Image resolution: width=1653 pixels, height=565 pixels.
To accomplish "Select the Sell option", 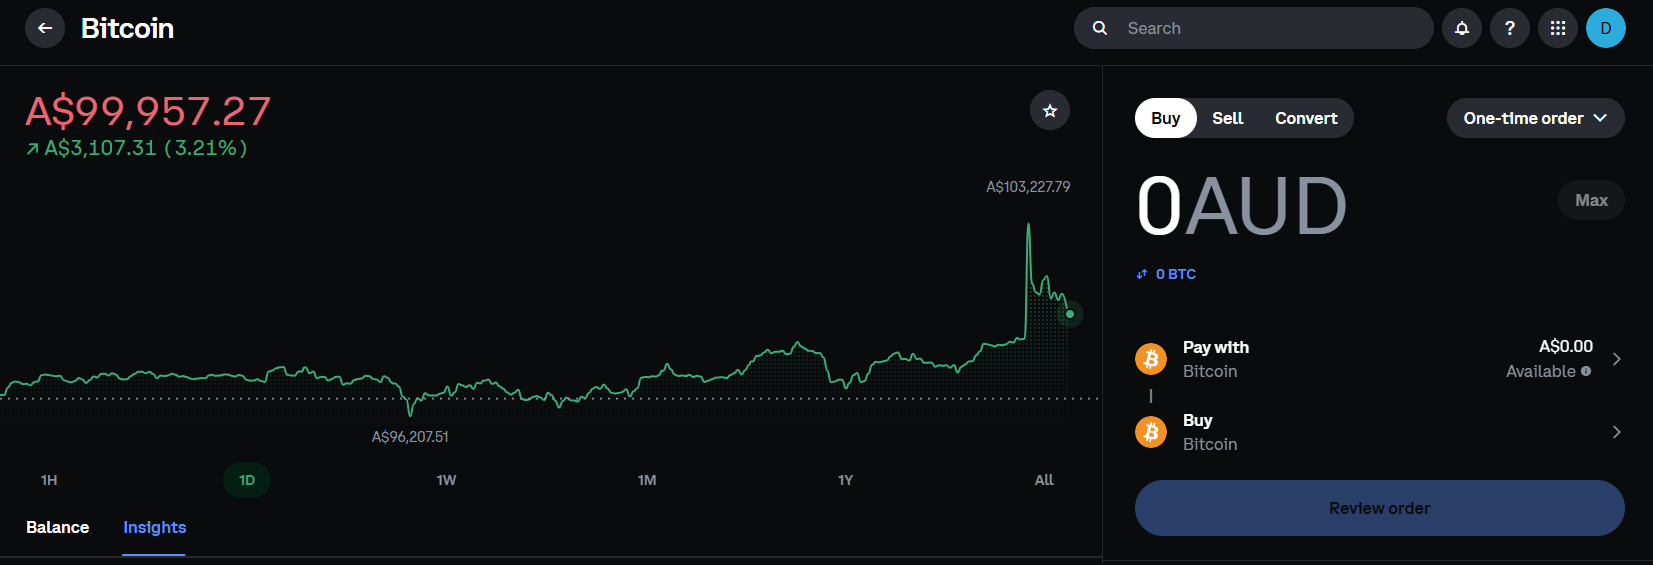I will [x=1228, y=118].
